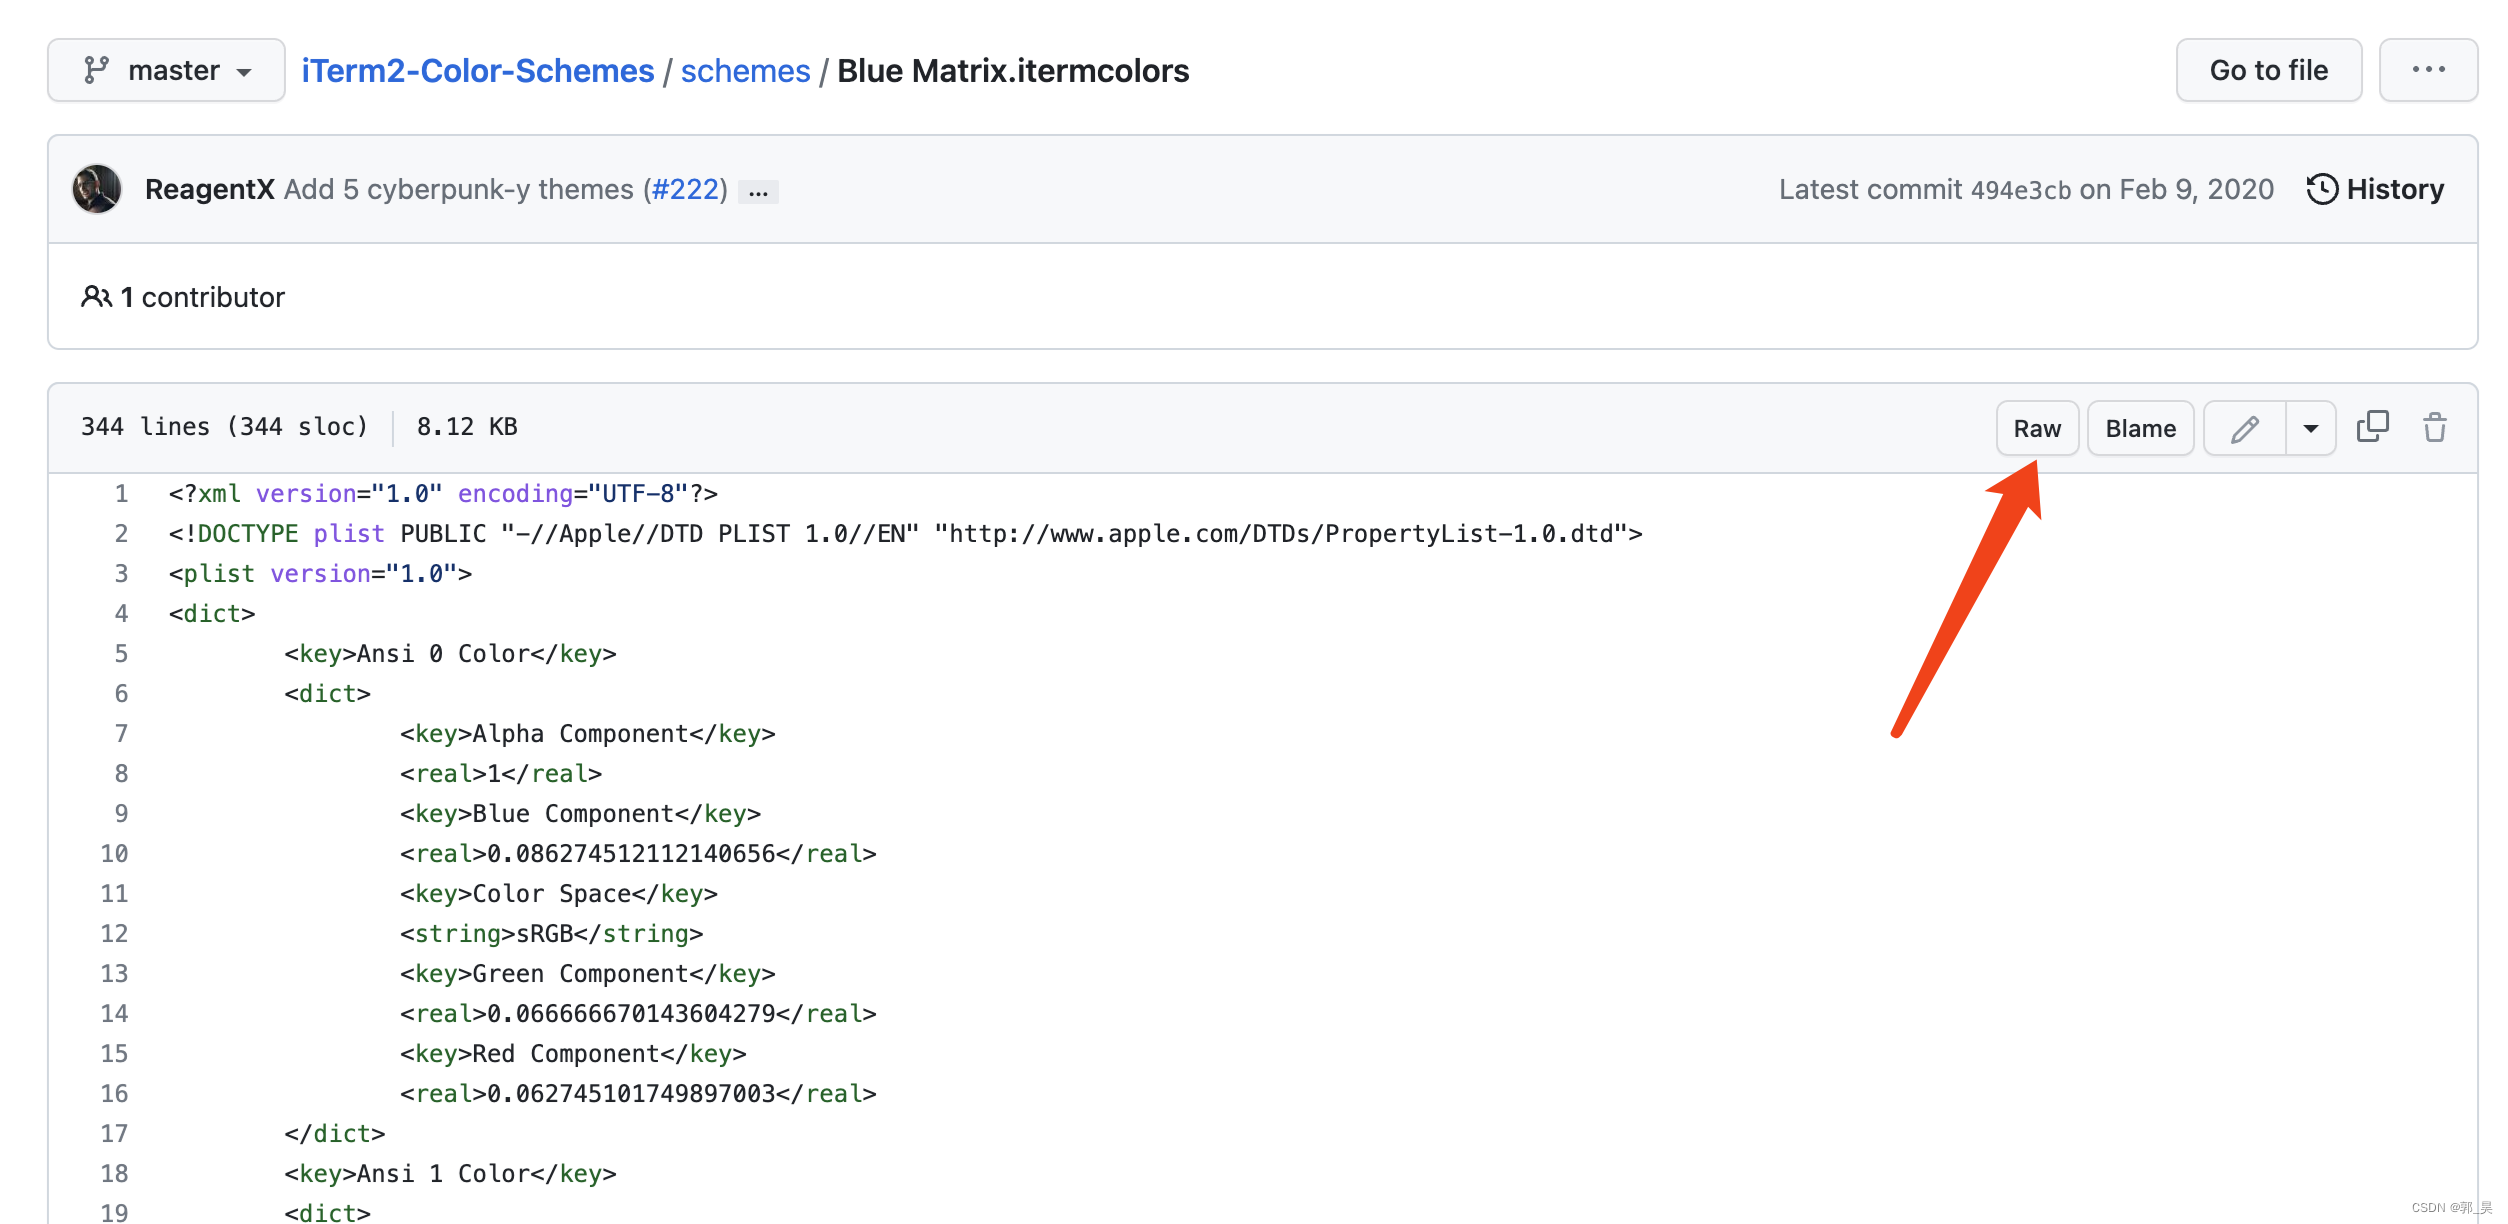Image resolution: width=2508 pixels, height=1224 pixels.
Task: Select line number 13
Action: point(114,973)
